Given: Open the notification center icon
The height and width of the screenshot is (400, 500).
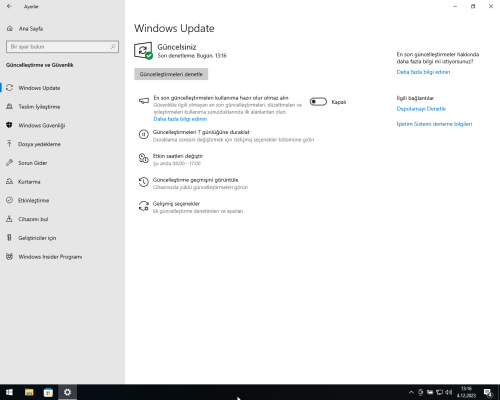Looking at the screenshot, I should point(488,393).
